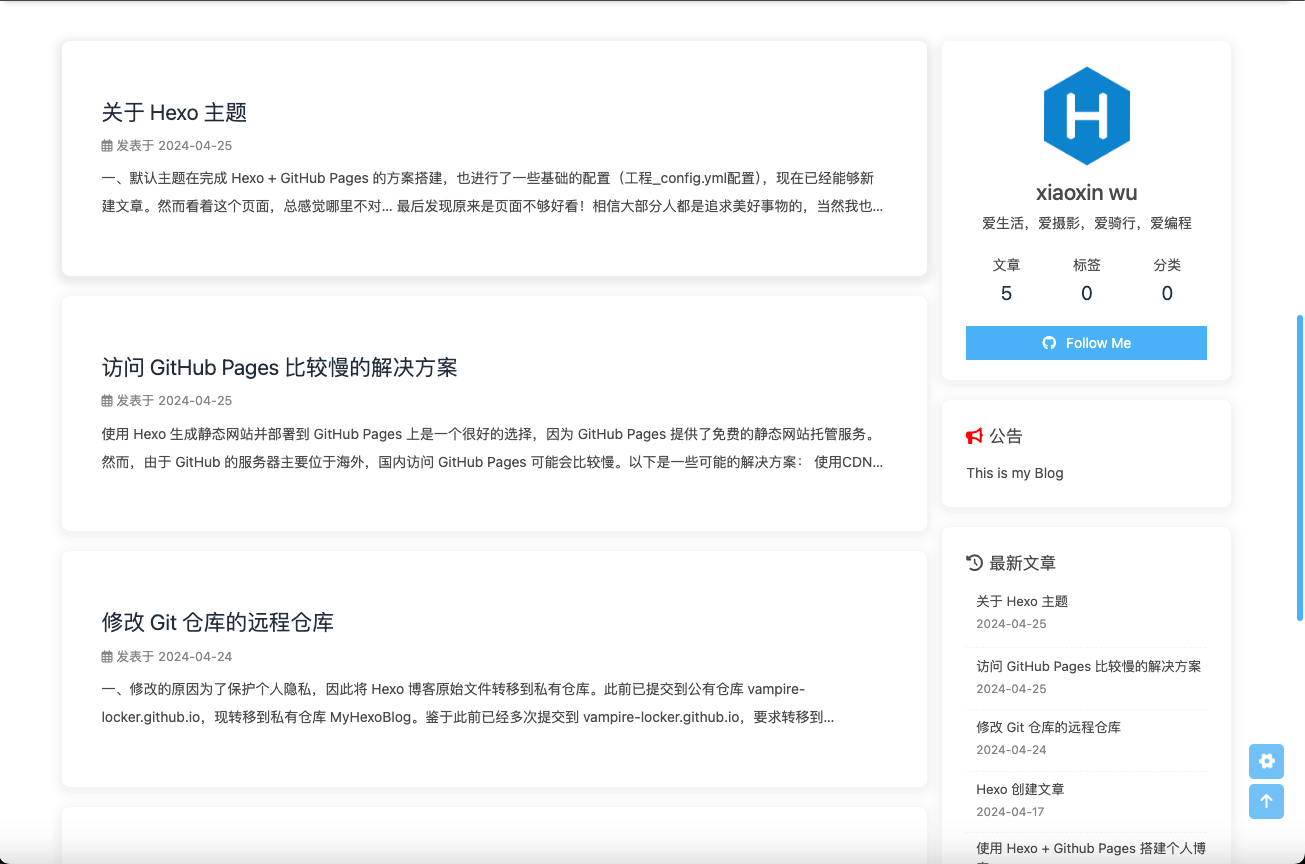Open 访问 GitHub Pages entry in recent posts sidebar
Image resolution: width=1305 pixels, height=864 pixels.
(1089, 667)
